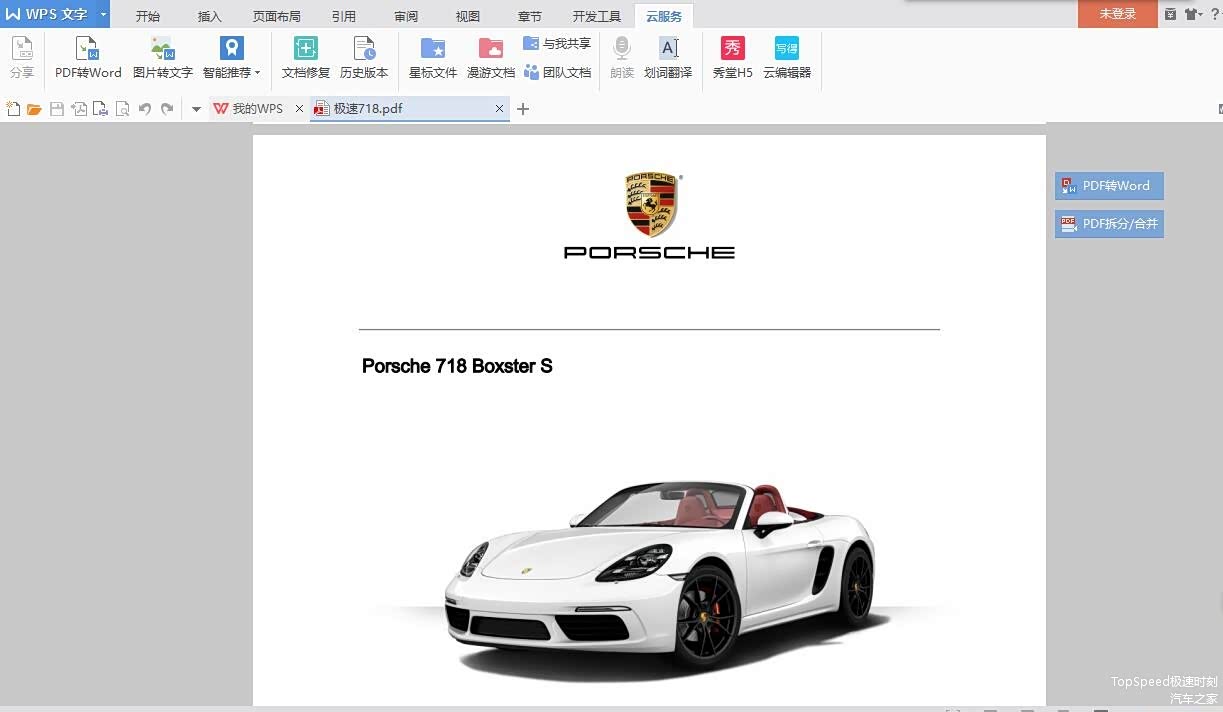Click the 未登录 login button

[1117, 14]
